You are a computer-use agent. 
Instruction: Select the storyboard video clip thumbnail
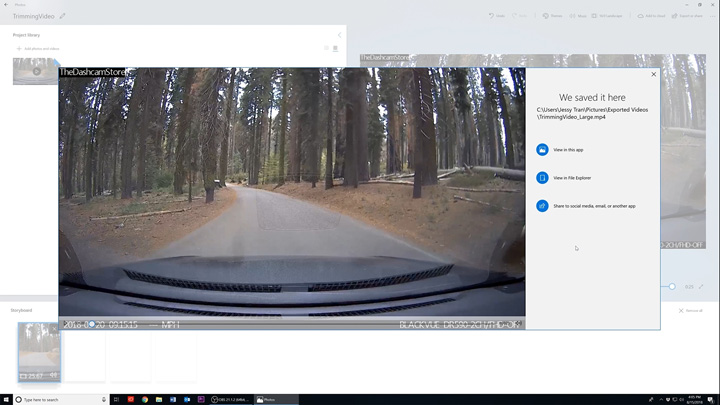pyautogui.click(x=39, y=350)
